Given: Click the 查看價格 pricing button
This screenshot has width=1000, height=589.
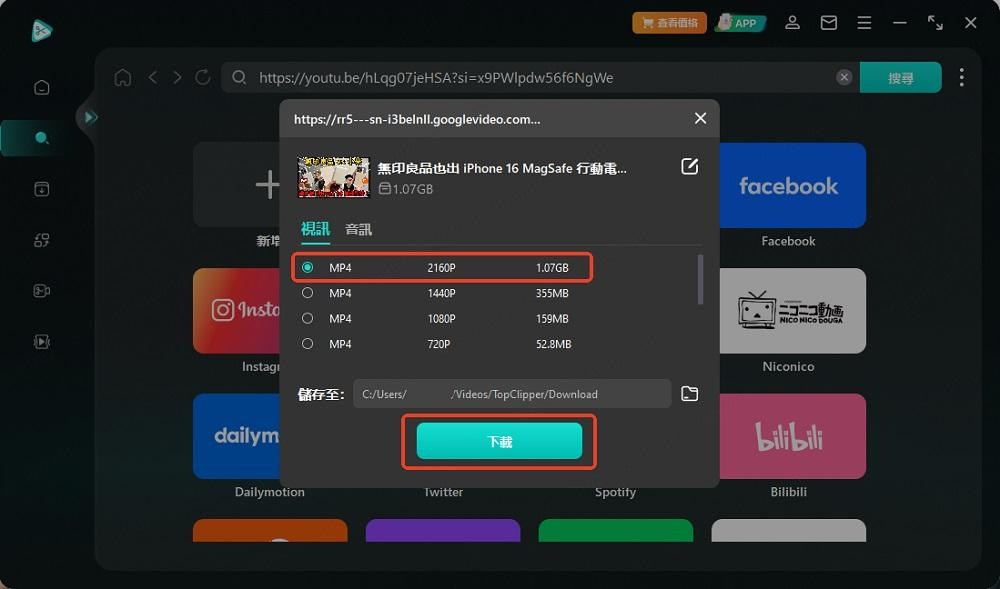Looking at the screenshot, I should (669, 23).
